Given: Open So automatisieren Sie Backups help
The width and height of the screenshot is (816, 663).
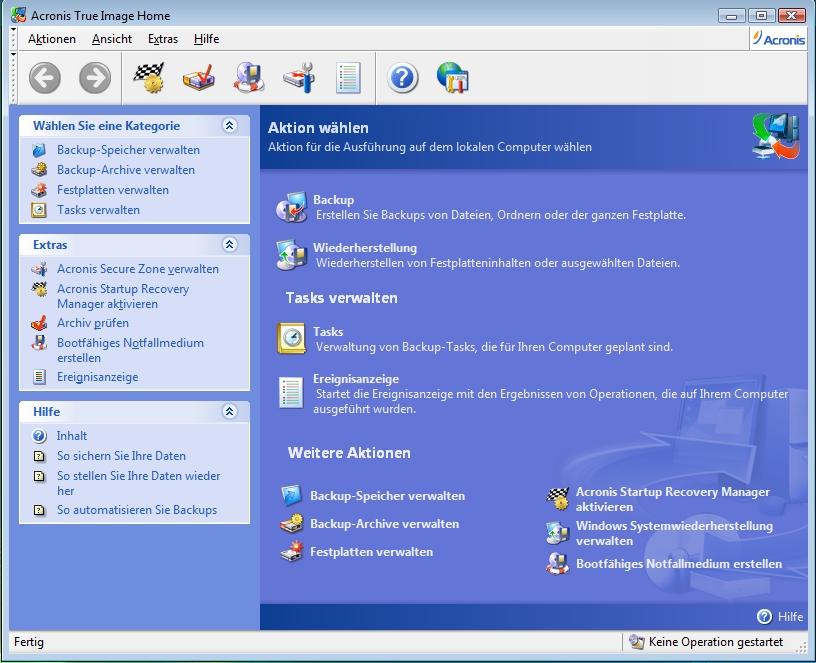Looking at the screenshot, I should (x=137, y=510).
